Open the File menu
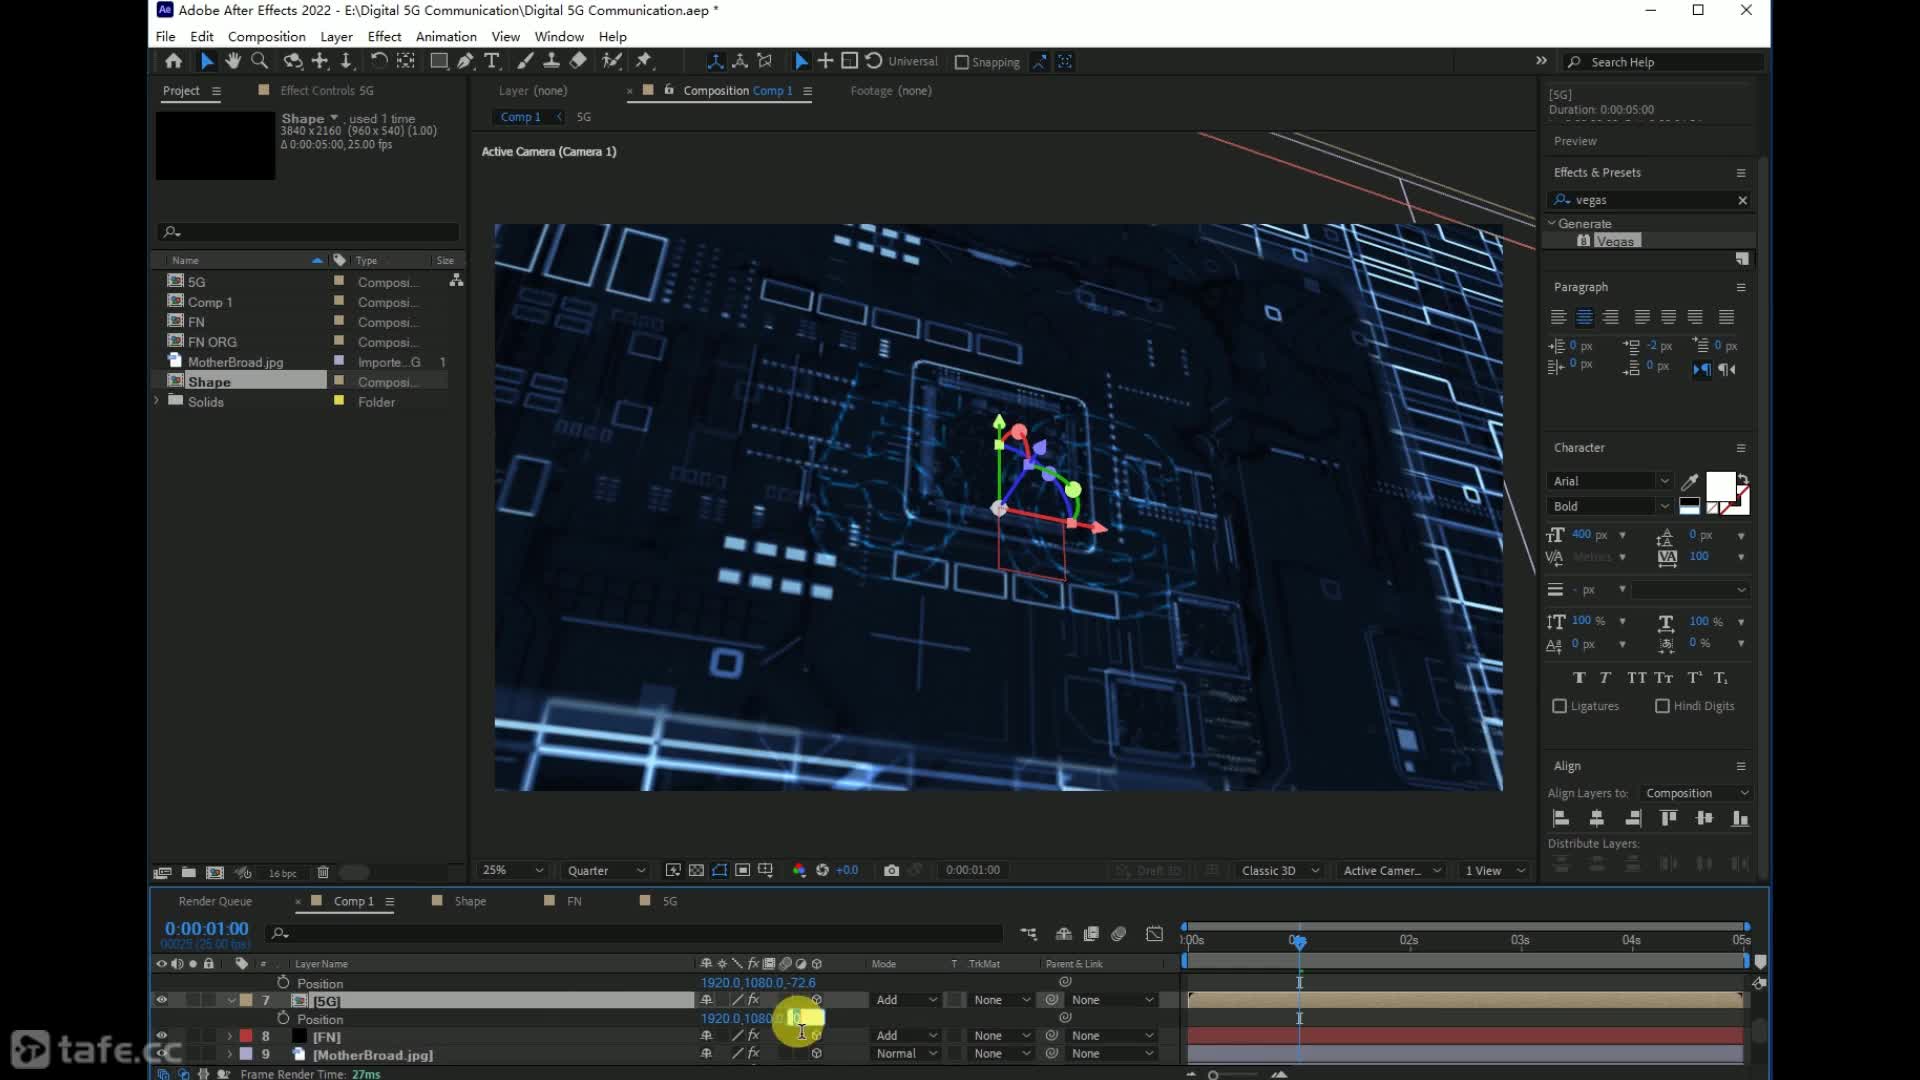Screen dimensions: 1920x1080 click(x=165, y=36)
